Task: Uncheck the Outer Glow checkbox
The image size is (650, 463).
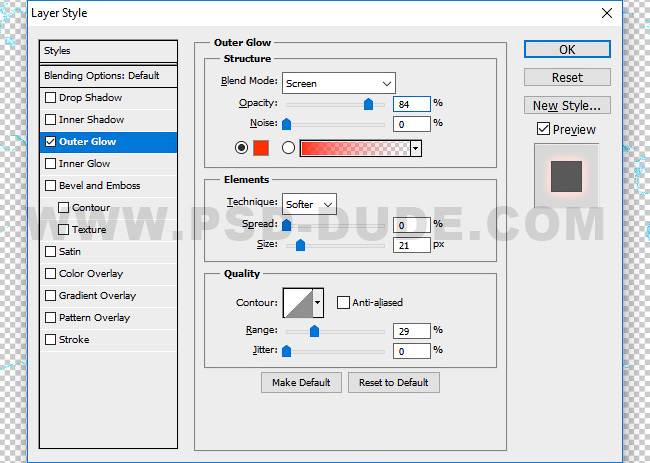Action: [x=50, y=141]
